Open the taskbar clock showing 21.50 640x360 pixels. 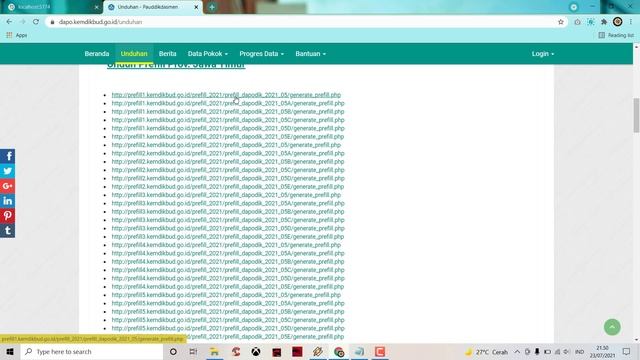(x=602, y=352)
